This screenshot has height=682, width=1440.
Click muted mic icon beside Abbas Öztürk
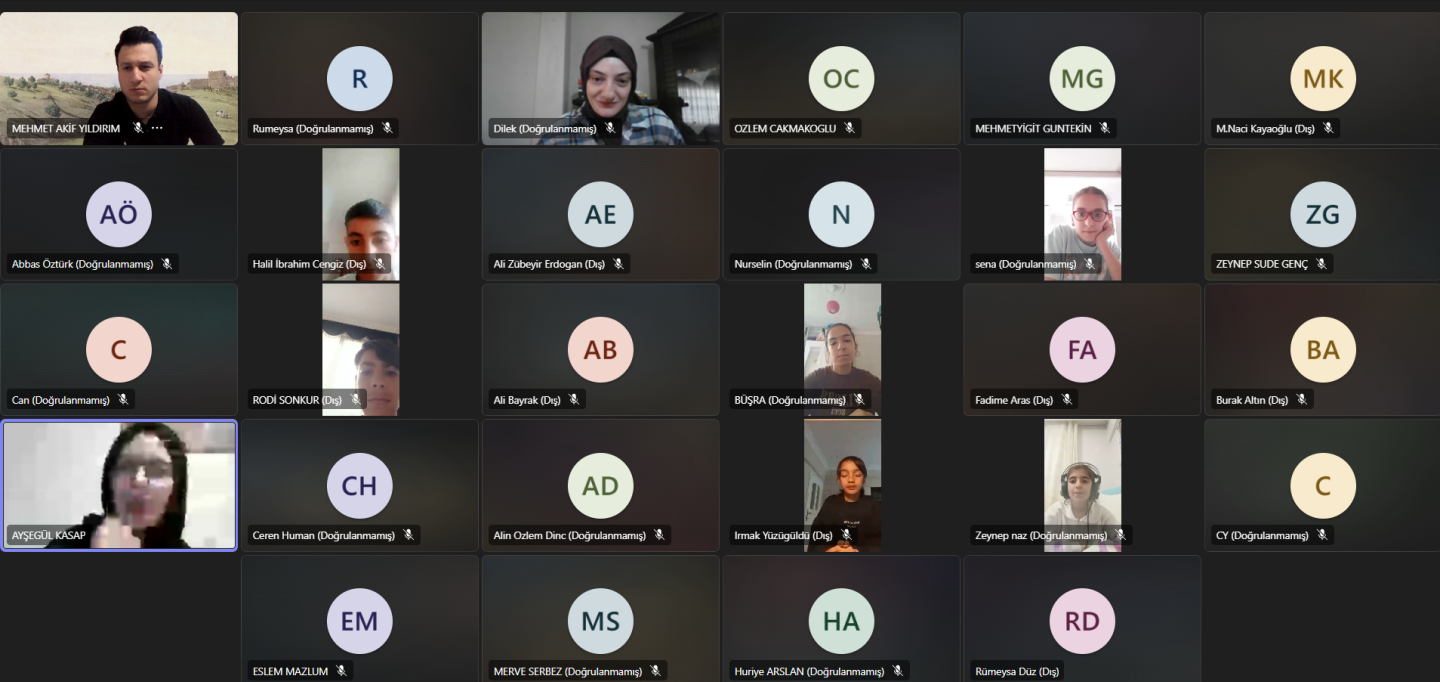point(167,264)
